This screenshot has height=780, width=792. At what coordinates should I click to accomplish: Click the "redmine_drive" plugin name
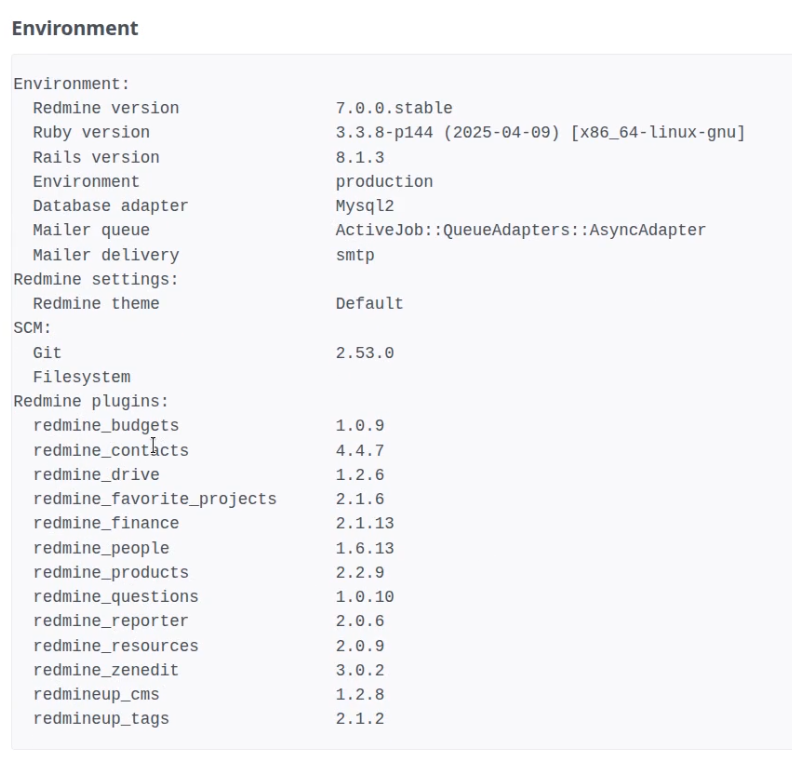point(96,475)
